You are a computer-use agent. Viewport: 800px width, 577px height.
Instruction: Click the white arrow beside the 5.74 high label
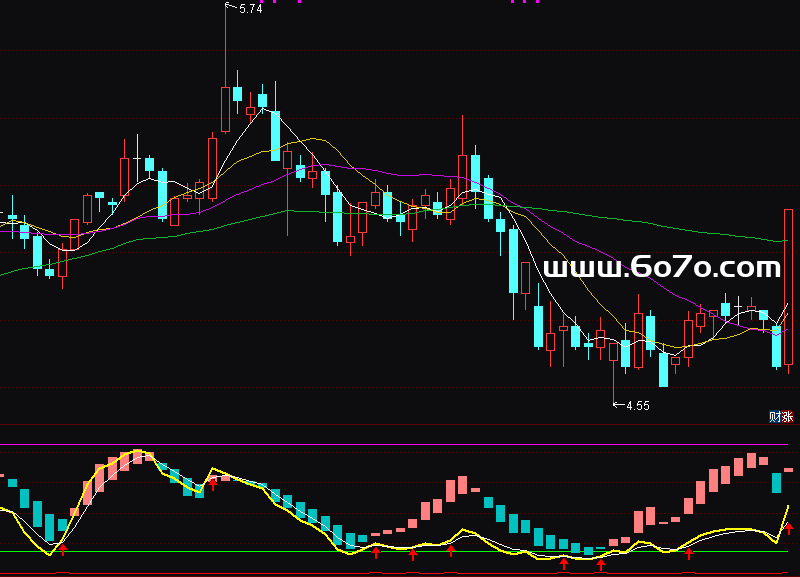click(231, 8)
